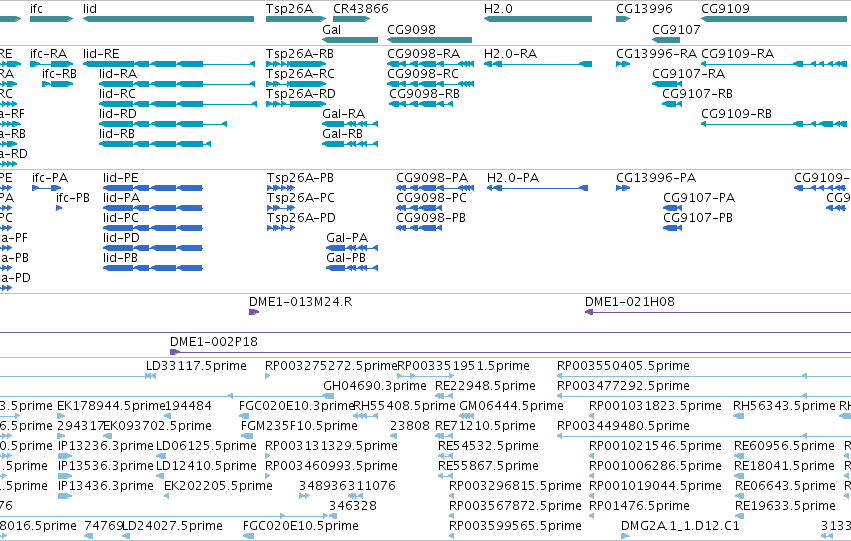Image resolution: width=851 pixels, height=541 pixels.
Task: Click the CG9107-PB protein label
Action: (698, 218)
